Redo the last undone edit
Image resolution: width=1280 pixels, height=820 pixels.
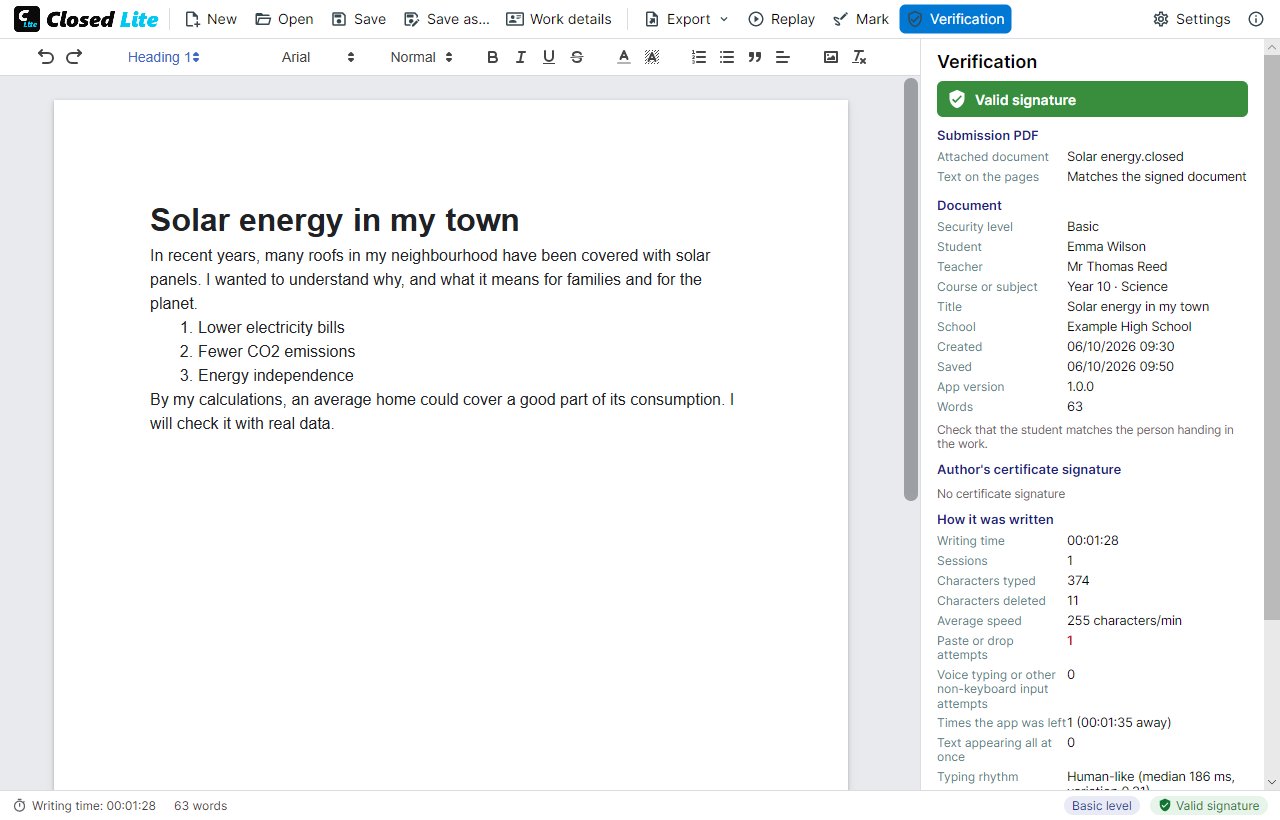pos(74,57)
